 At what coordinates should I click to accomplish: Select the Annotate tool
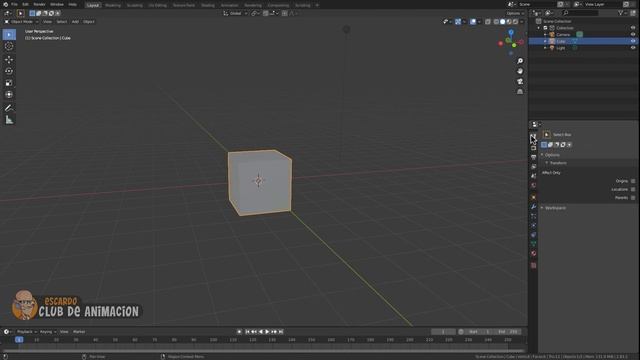pos(9,108)
